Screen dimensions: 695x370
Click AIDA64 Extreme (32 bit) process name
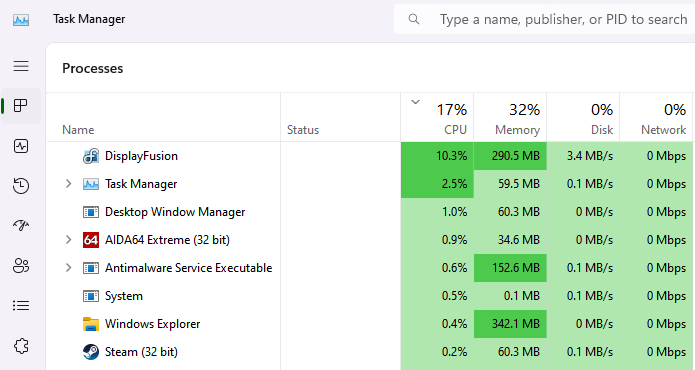(x=167, y=240)
